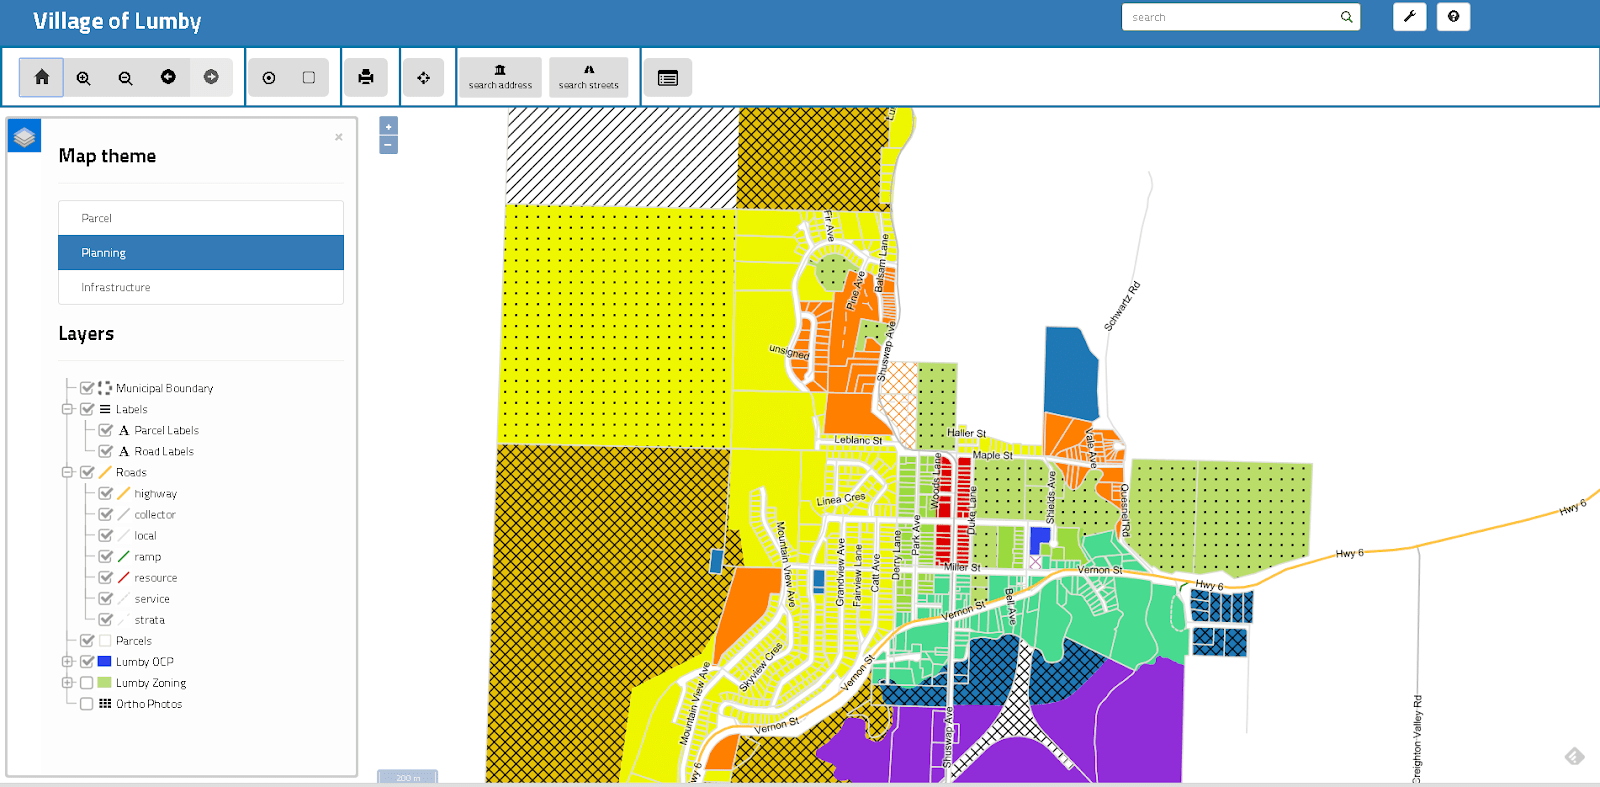Click the Lumby OCP blue swatch

pyautogui.click(x=105, y=662)
